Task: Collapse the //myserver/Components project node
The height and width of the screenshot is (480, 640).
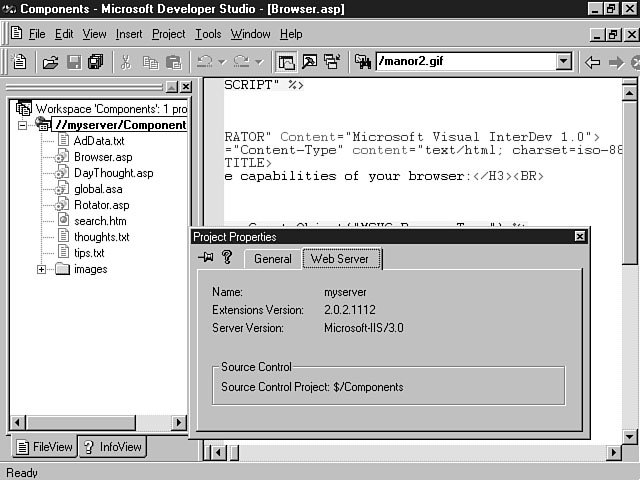Action: (x=23, y=125)
